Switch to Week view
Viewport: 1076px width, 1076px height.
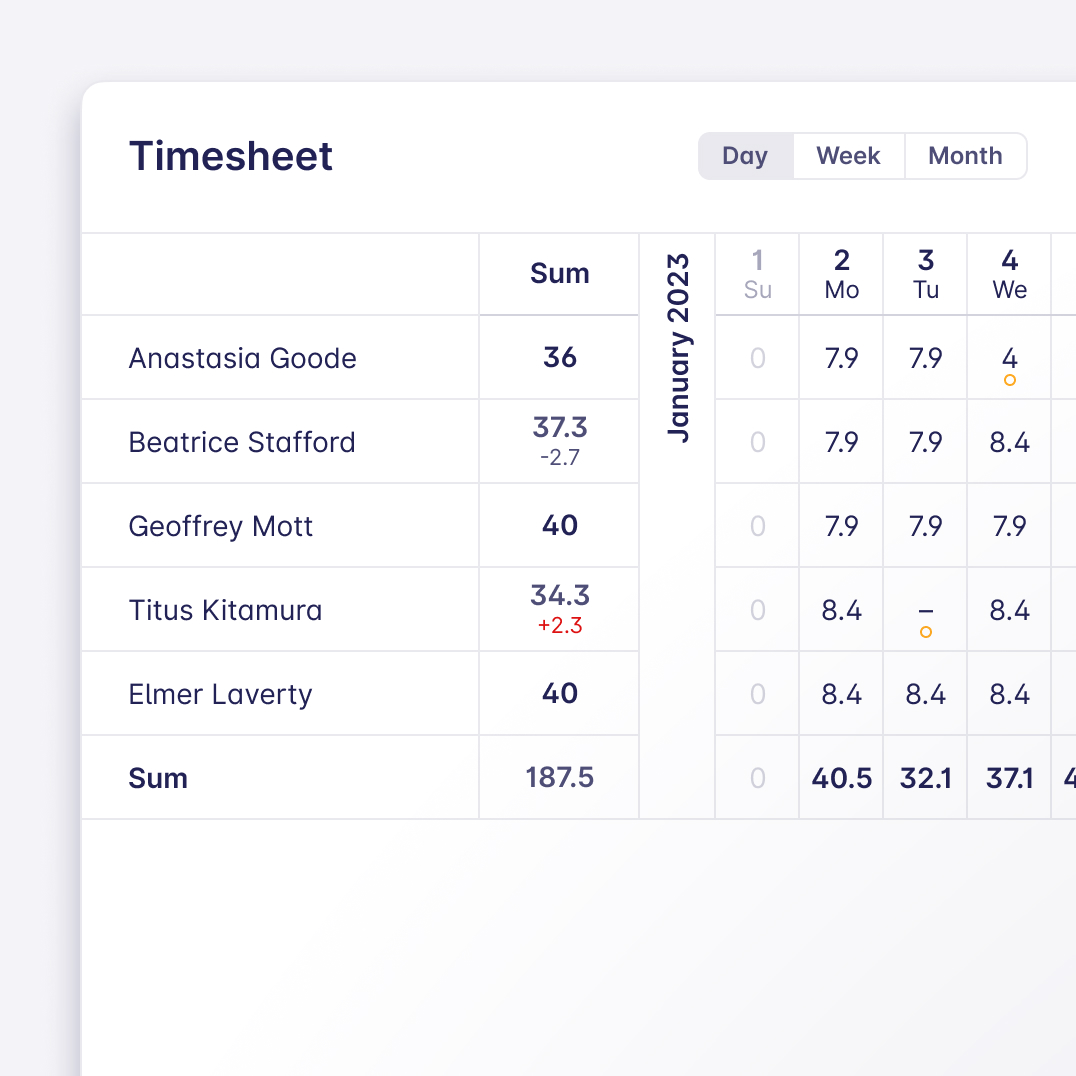tap(848, 156)
